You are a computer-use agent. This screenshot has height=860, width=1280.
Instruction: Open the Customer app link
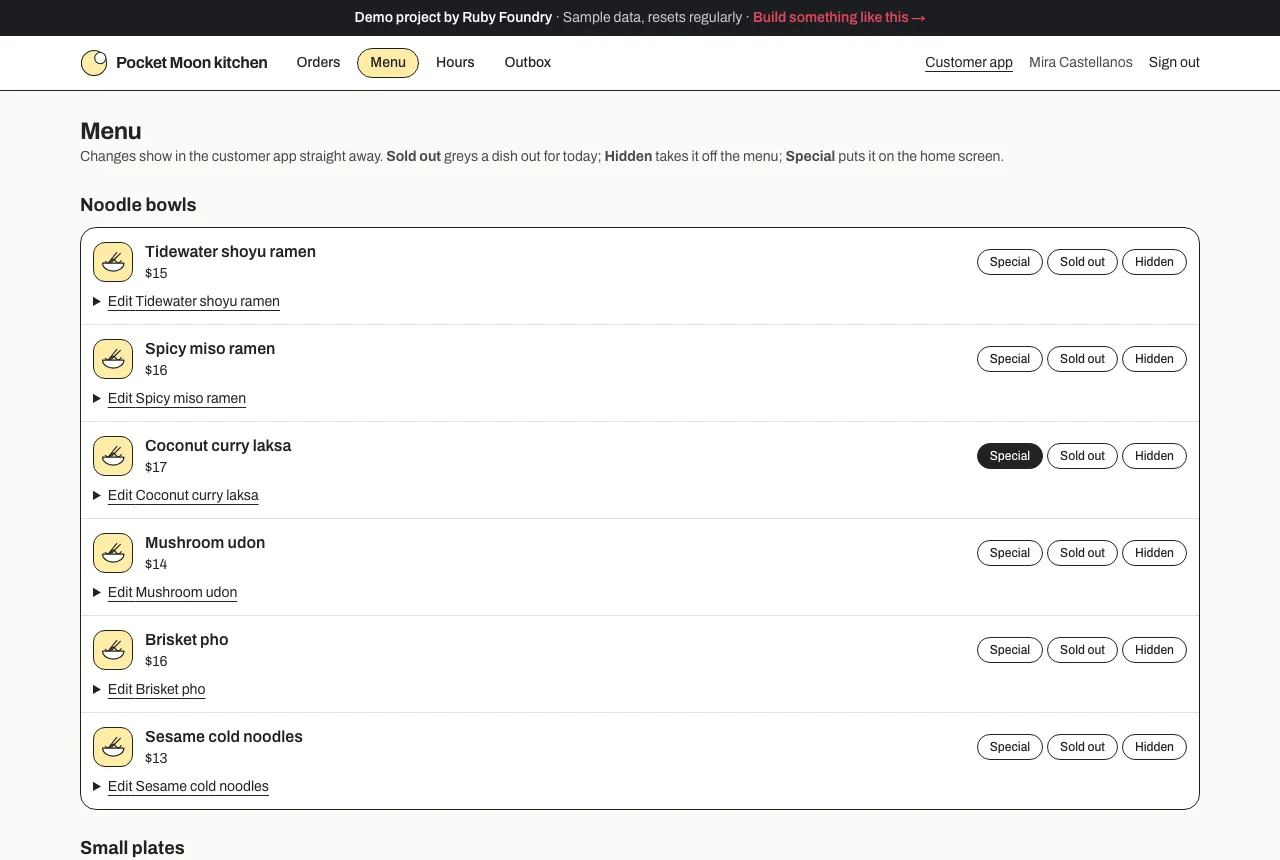(969, 62)
